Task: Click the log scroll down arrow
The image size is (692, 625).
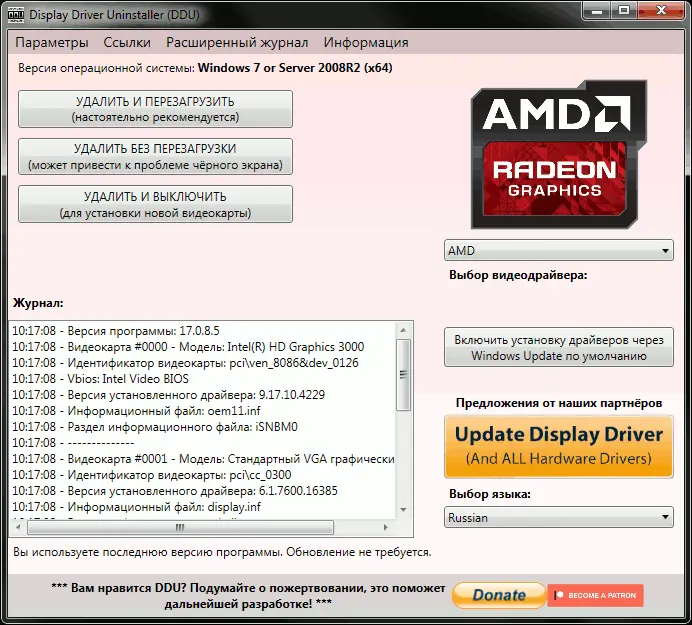Action: (403, 510)
